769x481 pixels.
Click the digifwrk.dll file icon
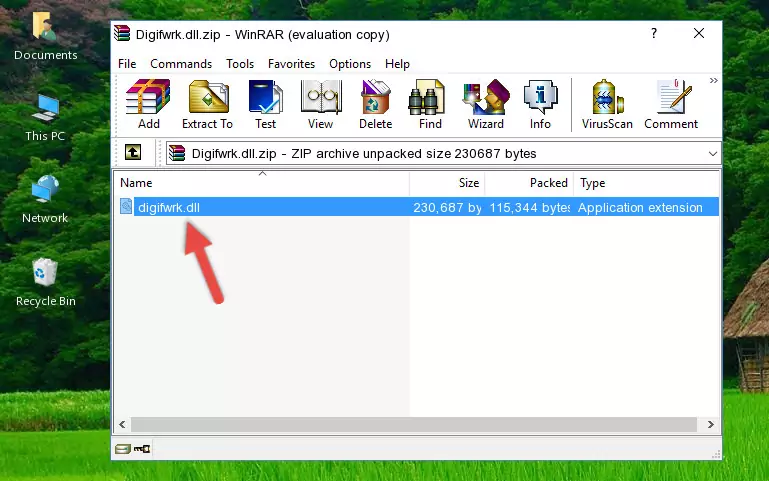(x=126, y=206)
